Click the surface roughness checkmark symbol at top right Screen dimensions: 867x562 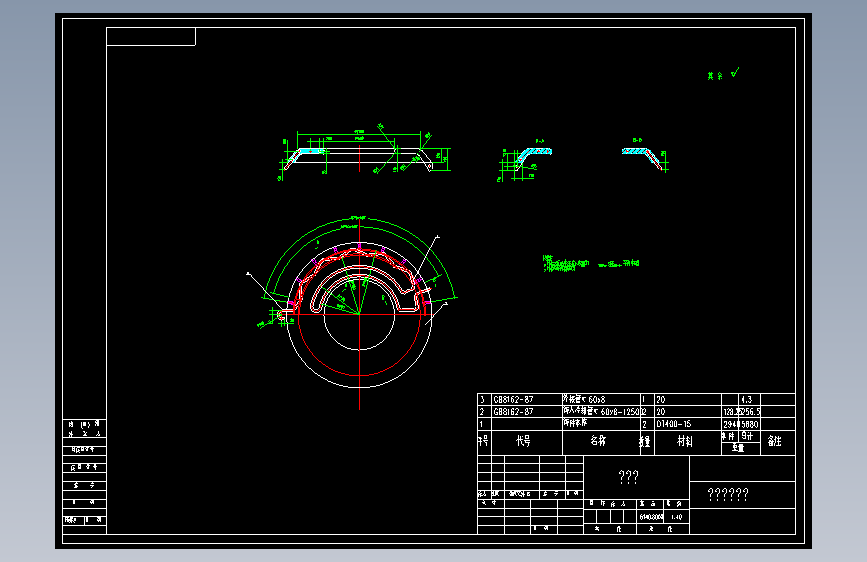point(735,72)
